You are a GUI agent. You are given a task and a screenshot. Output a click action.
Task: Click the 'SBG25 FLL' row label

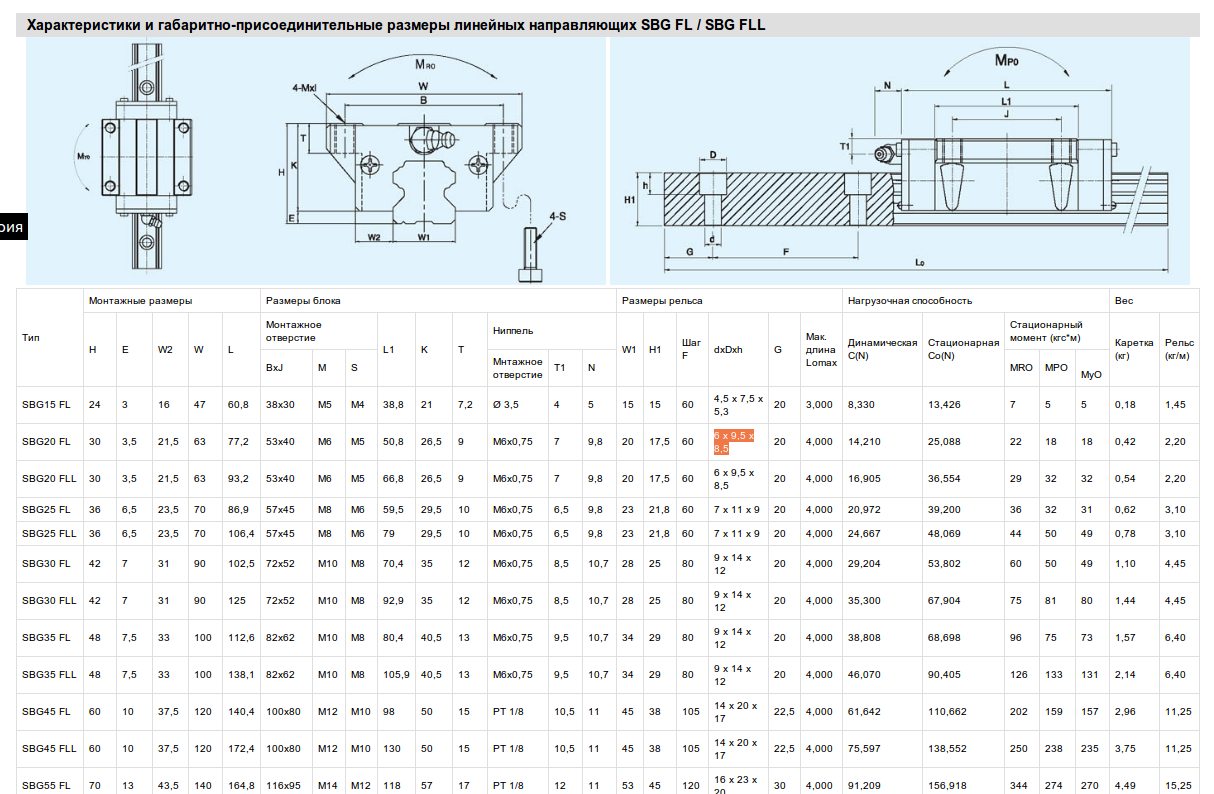point(49,534)
